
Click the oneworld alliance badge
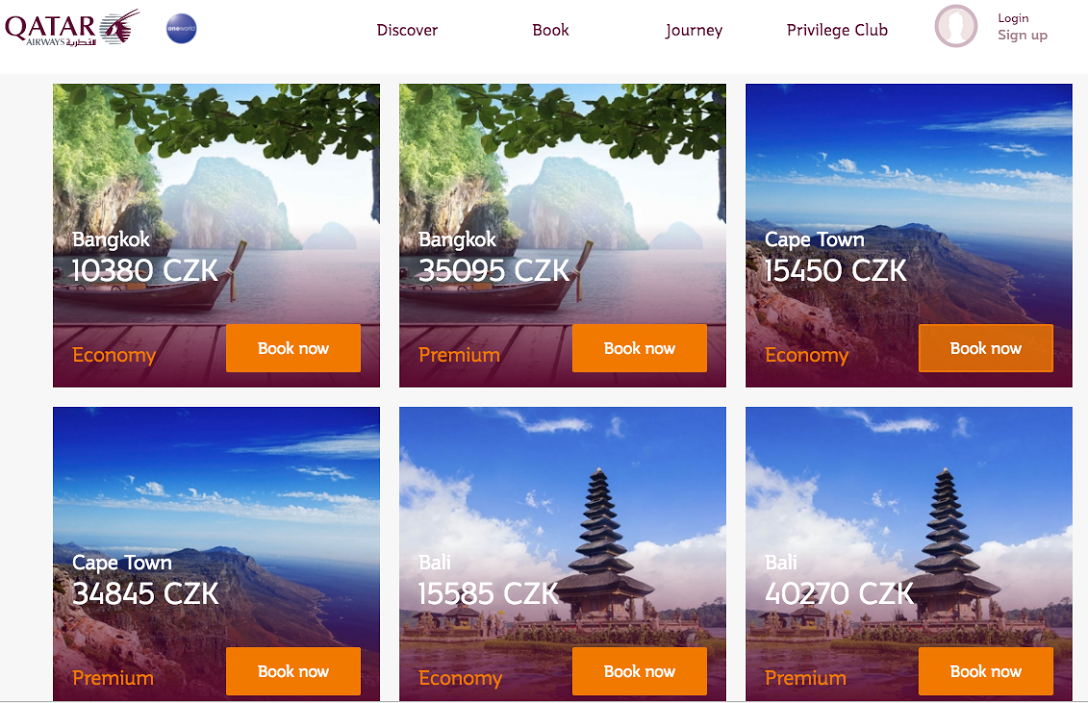[x=181, y=28]
